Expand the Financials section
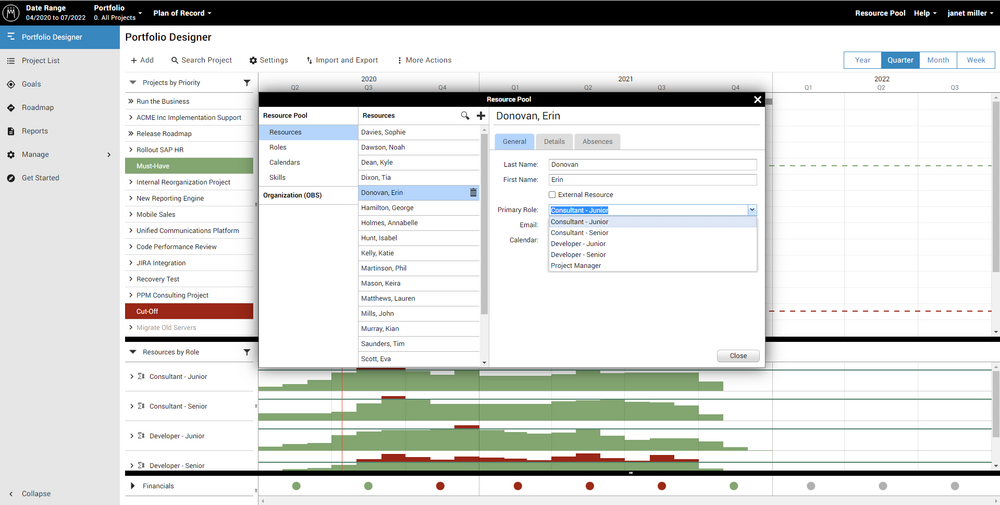 click(x=132, y=486)
